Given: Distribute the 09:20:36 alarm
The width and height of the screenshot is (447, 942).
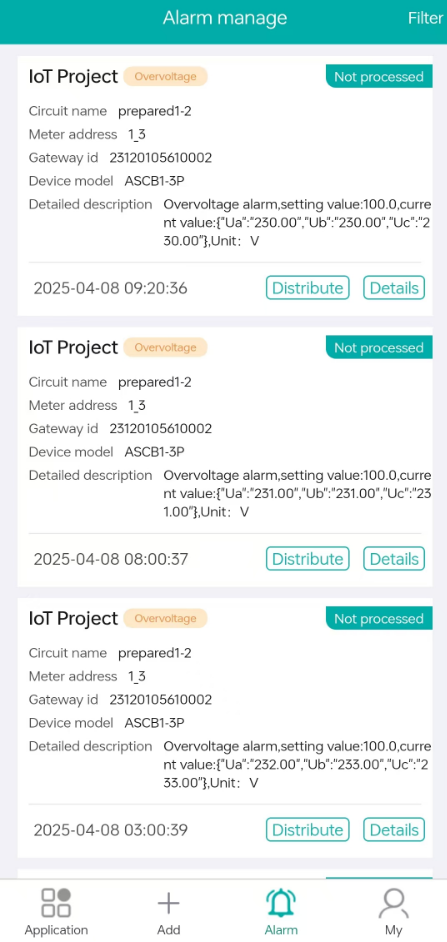Looking at the screenshot, I should pos(308,288).
